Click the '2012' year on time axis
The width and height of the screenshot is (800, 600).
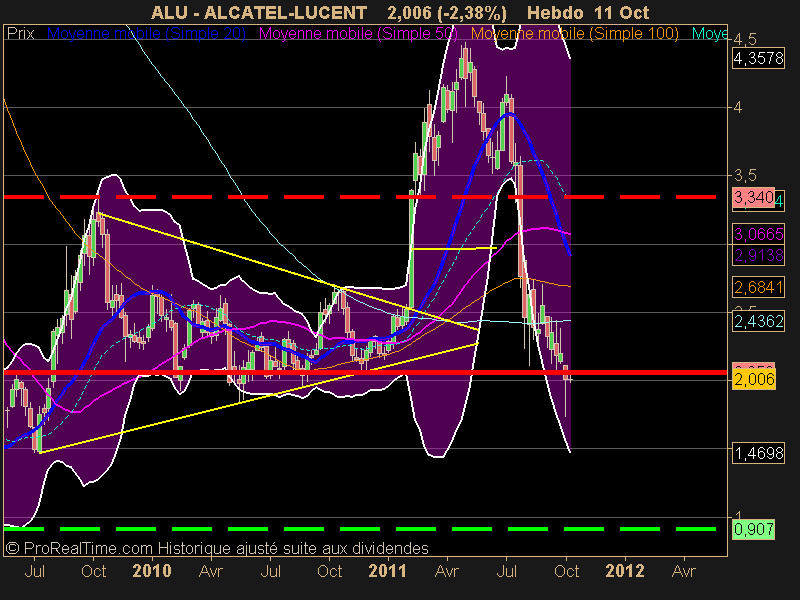point(624,571)
